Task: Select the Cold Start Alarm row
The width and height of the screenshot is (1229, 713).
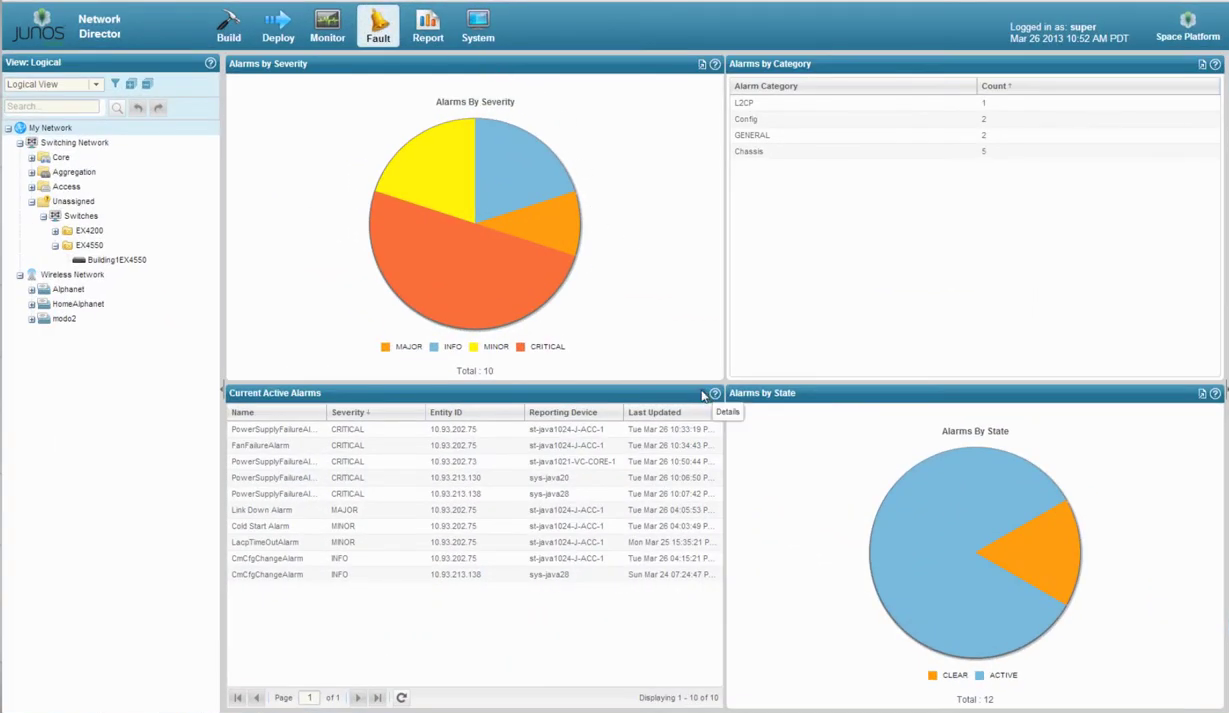Action: (x=472, y=526)
